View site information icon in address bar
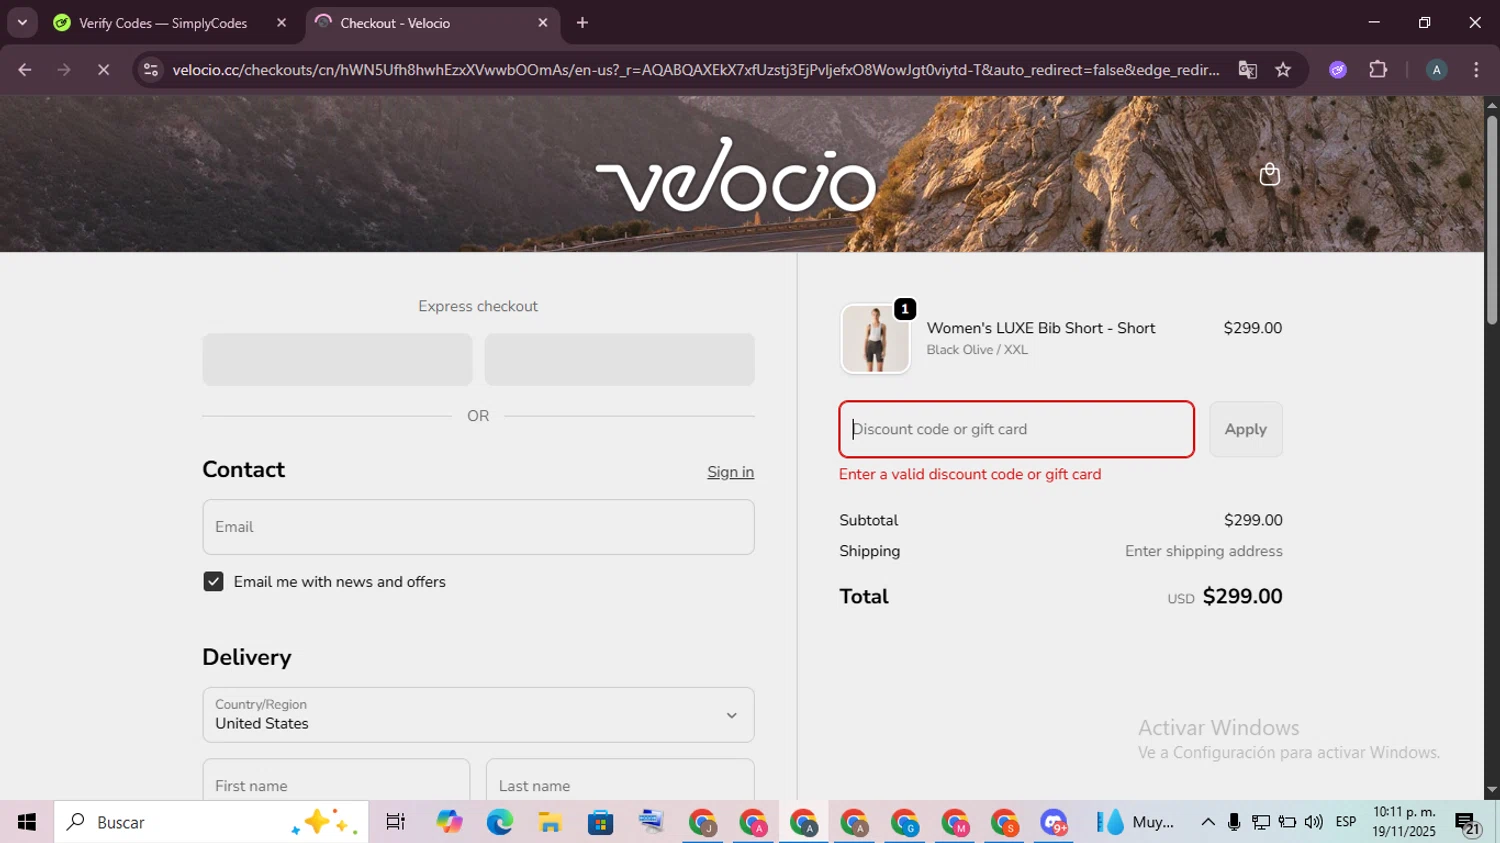This screenshot has width=1500, height=843. (x=151, y=70)
